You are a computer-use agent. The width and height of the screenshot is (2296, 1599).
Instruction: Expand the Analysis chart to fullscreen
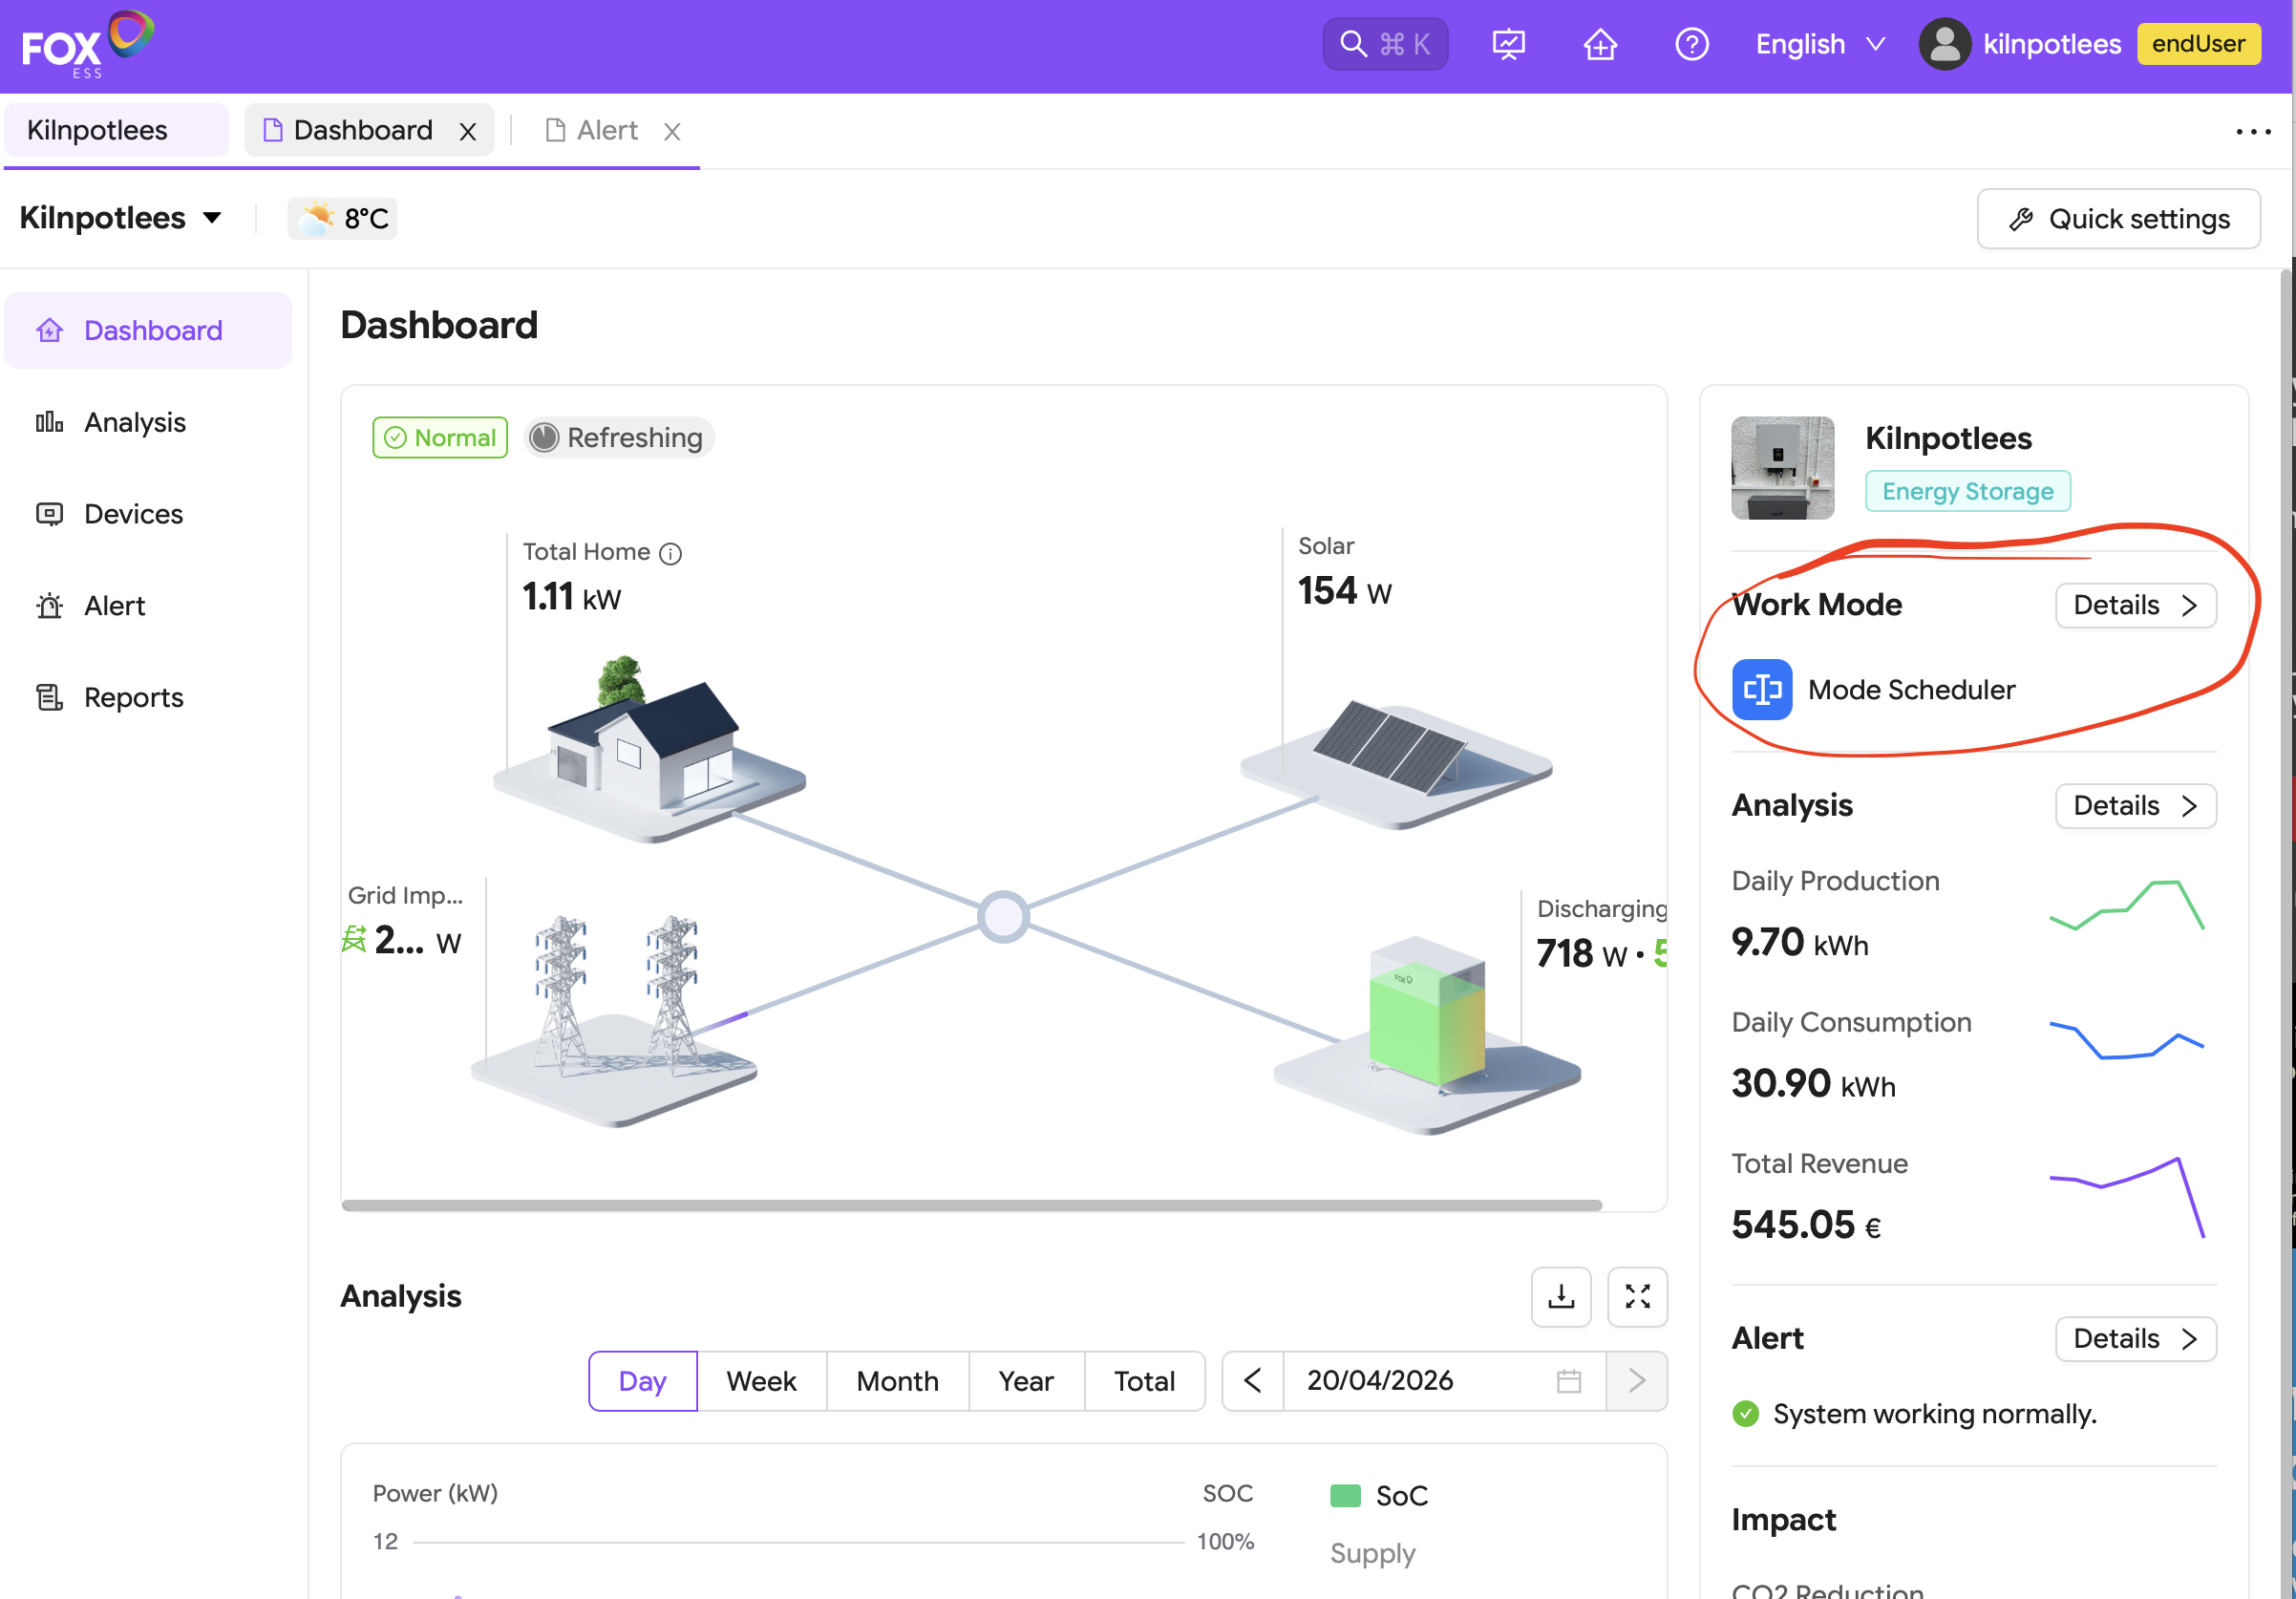[1637, 1297]
